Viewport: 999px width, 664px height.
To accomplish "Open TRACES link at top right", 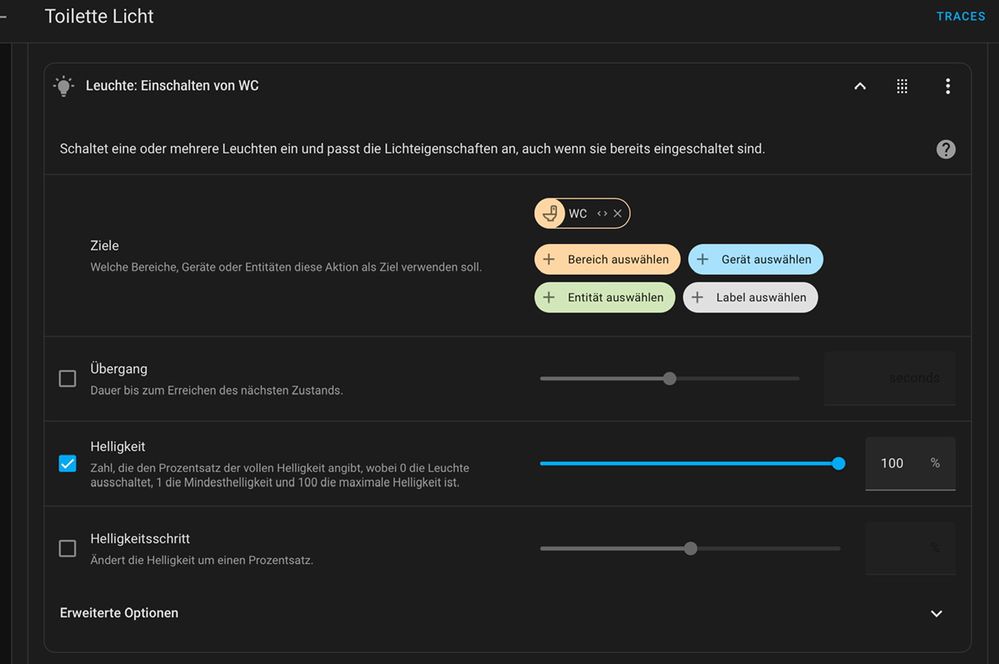I will (x=960, y=17).
